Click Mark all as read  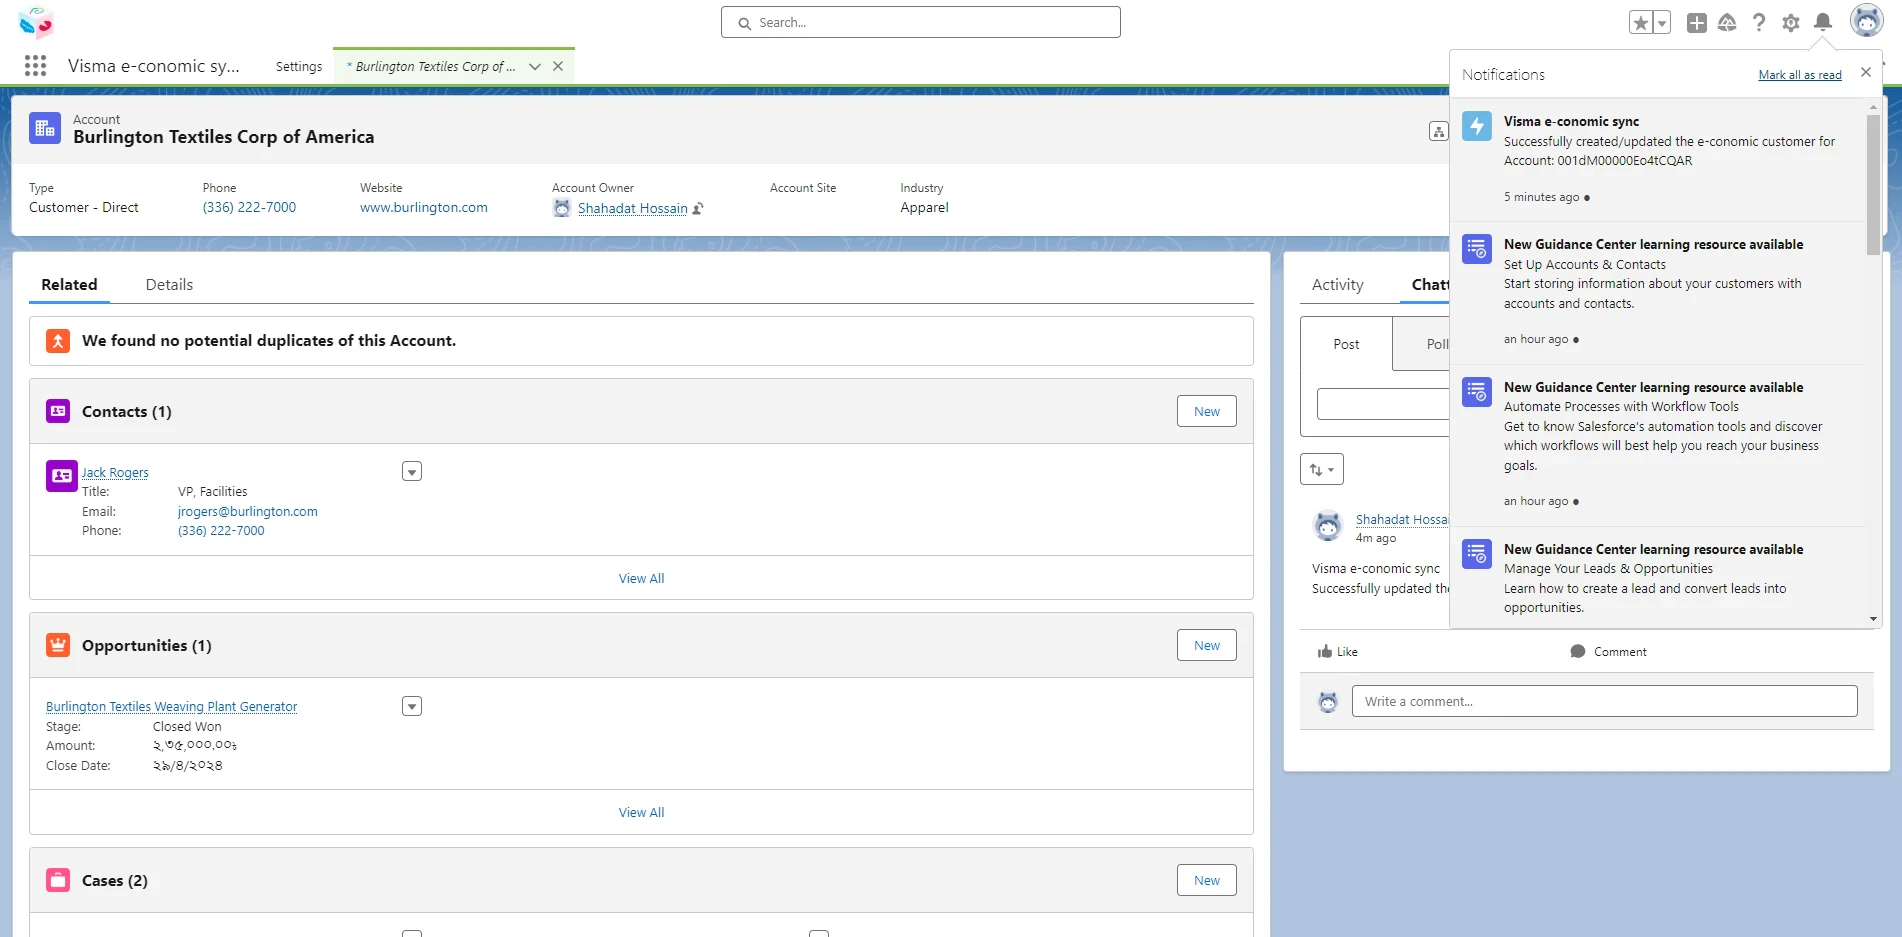1800,75
